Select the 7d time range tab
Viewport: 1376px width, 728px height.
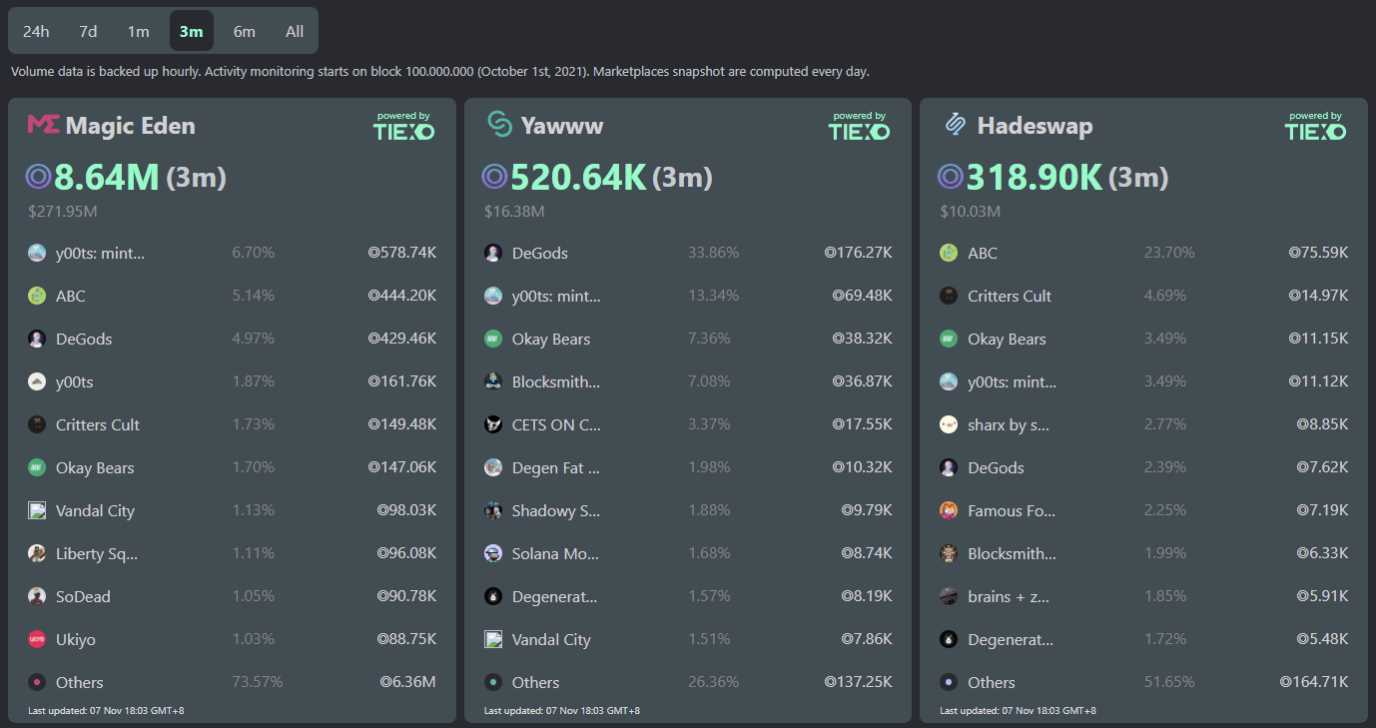tap(88, 31)
